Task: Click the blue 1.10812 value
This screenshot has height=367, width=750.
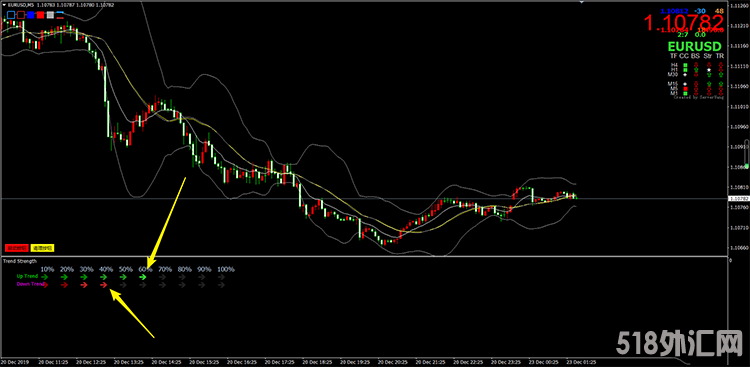Action: pyautogui.click(x=674, y=11)
